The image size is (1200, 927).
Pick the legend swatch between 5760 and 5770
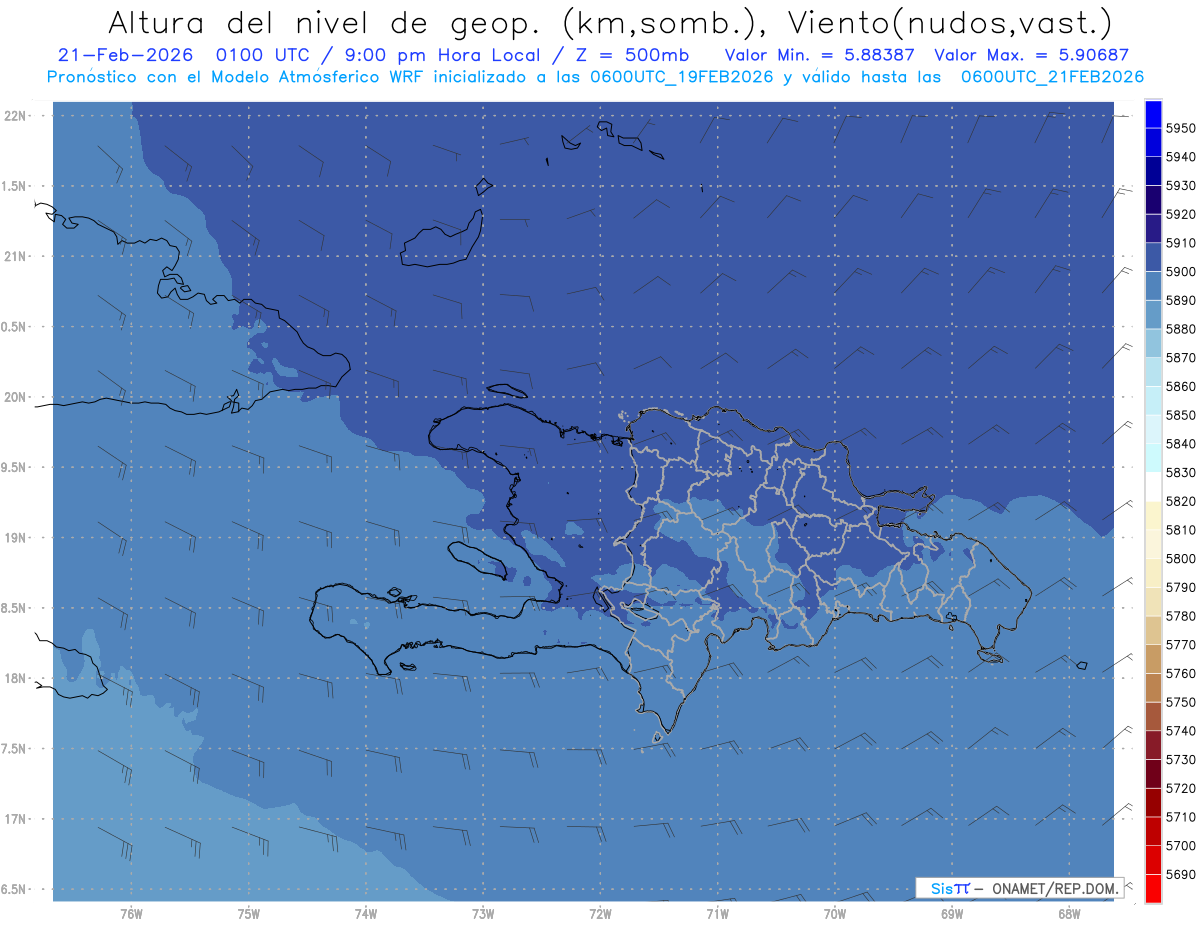[1153, 659]
